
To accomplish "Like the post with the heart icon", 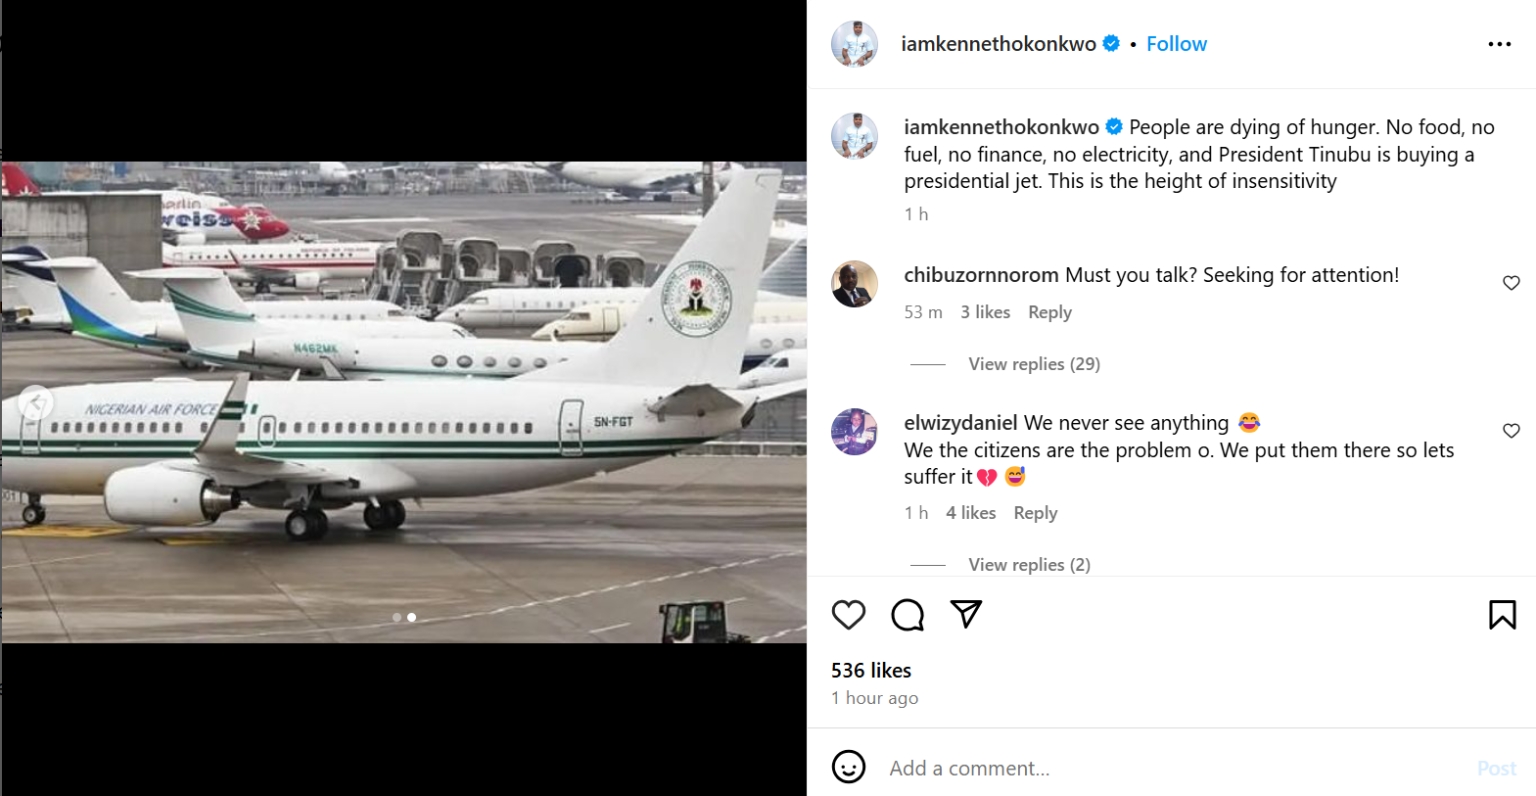I will (x=848, y=615).
